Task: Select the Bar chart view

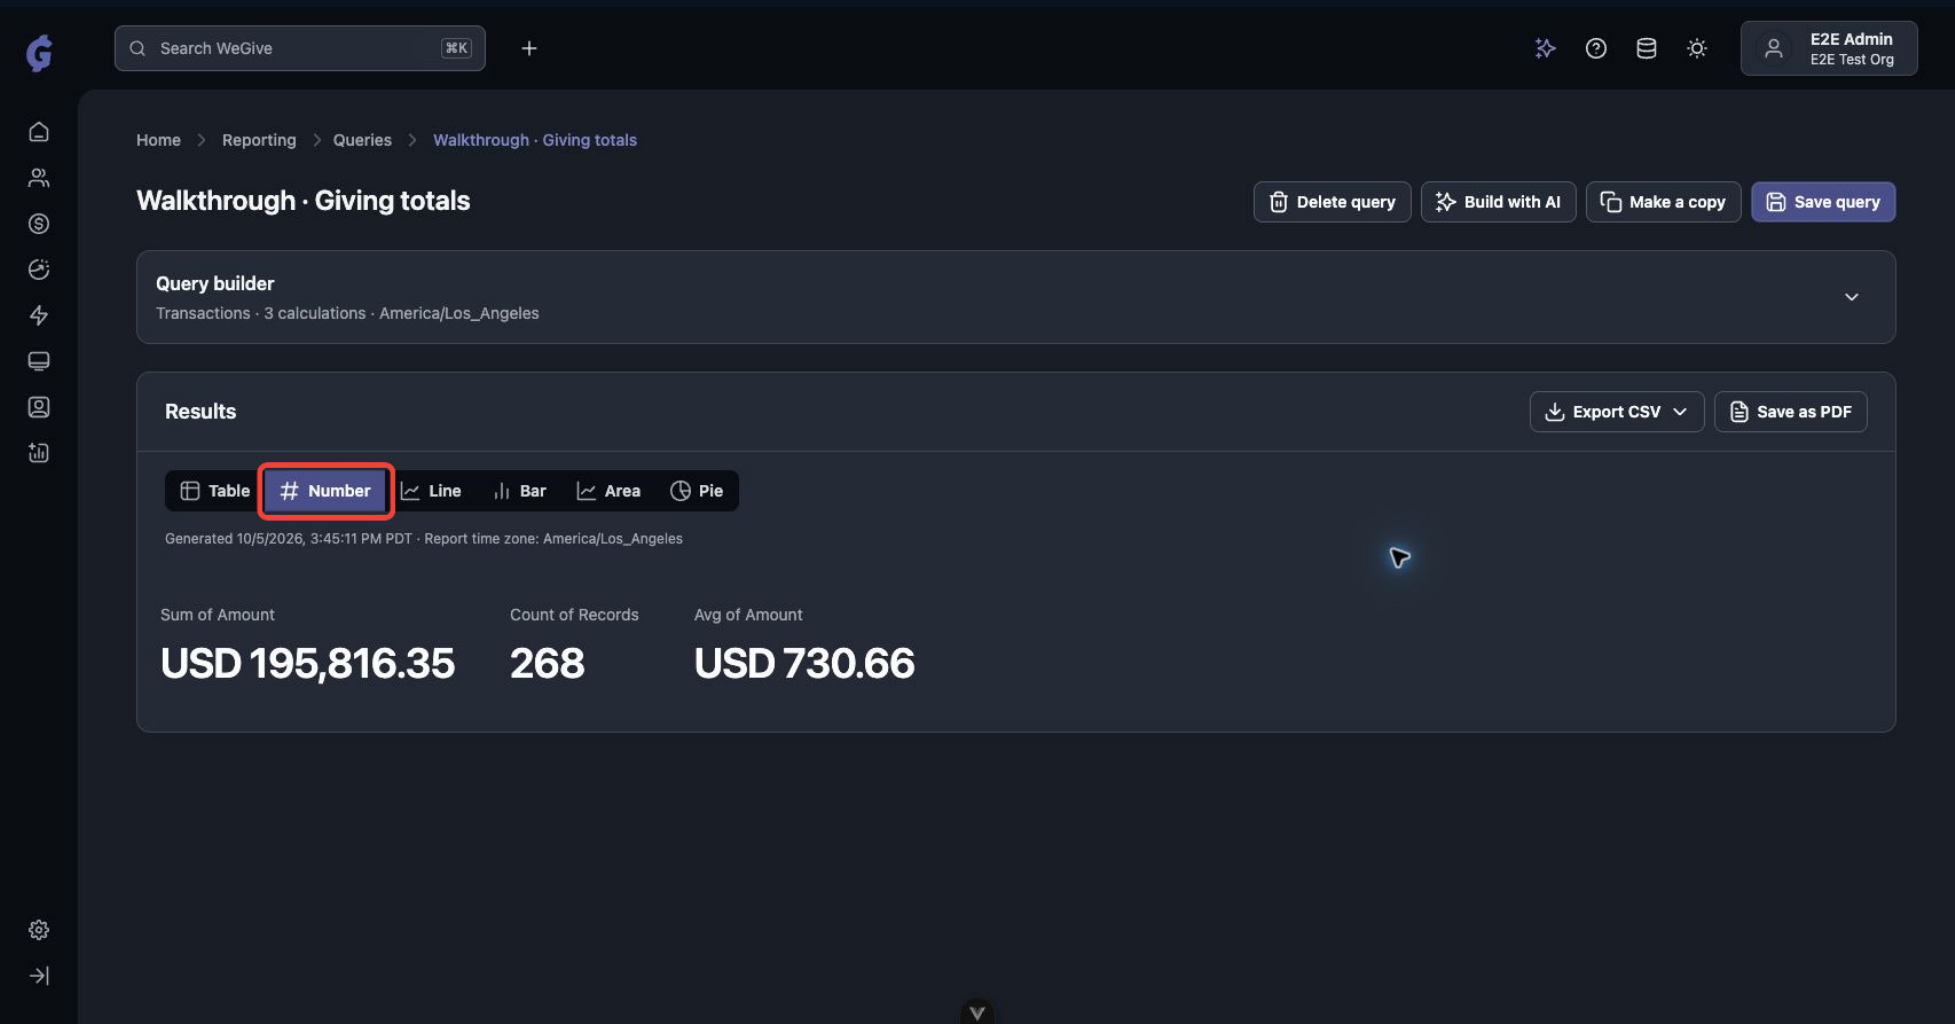Action: point(519,491)
